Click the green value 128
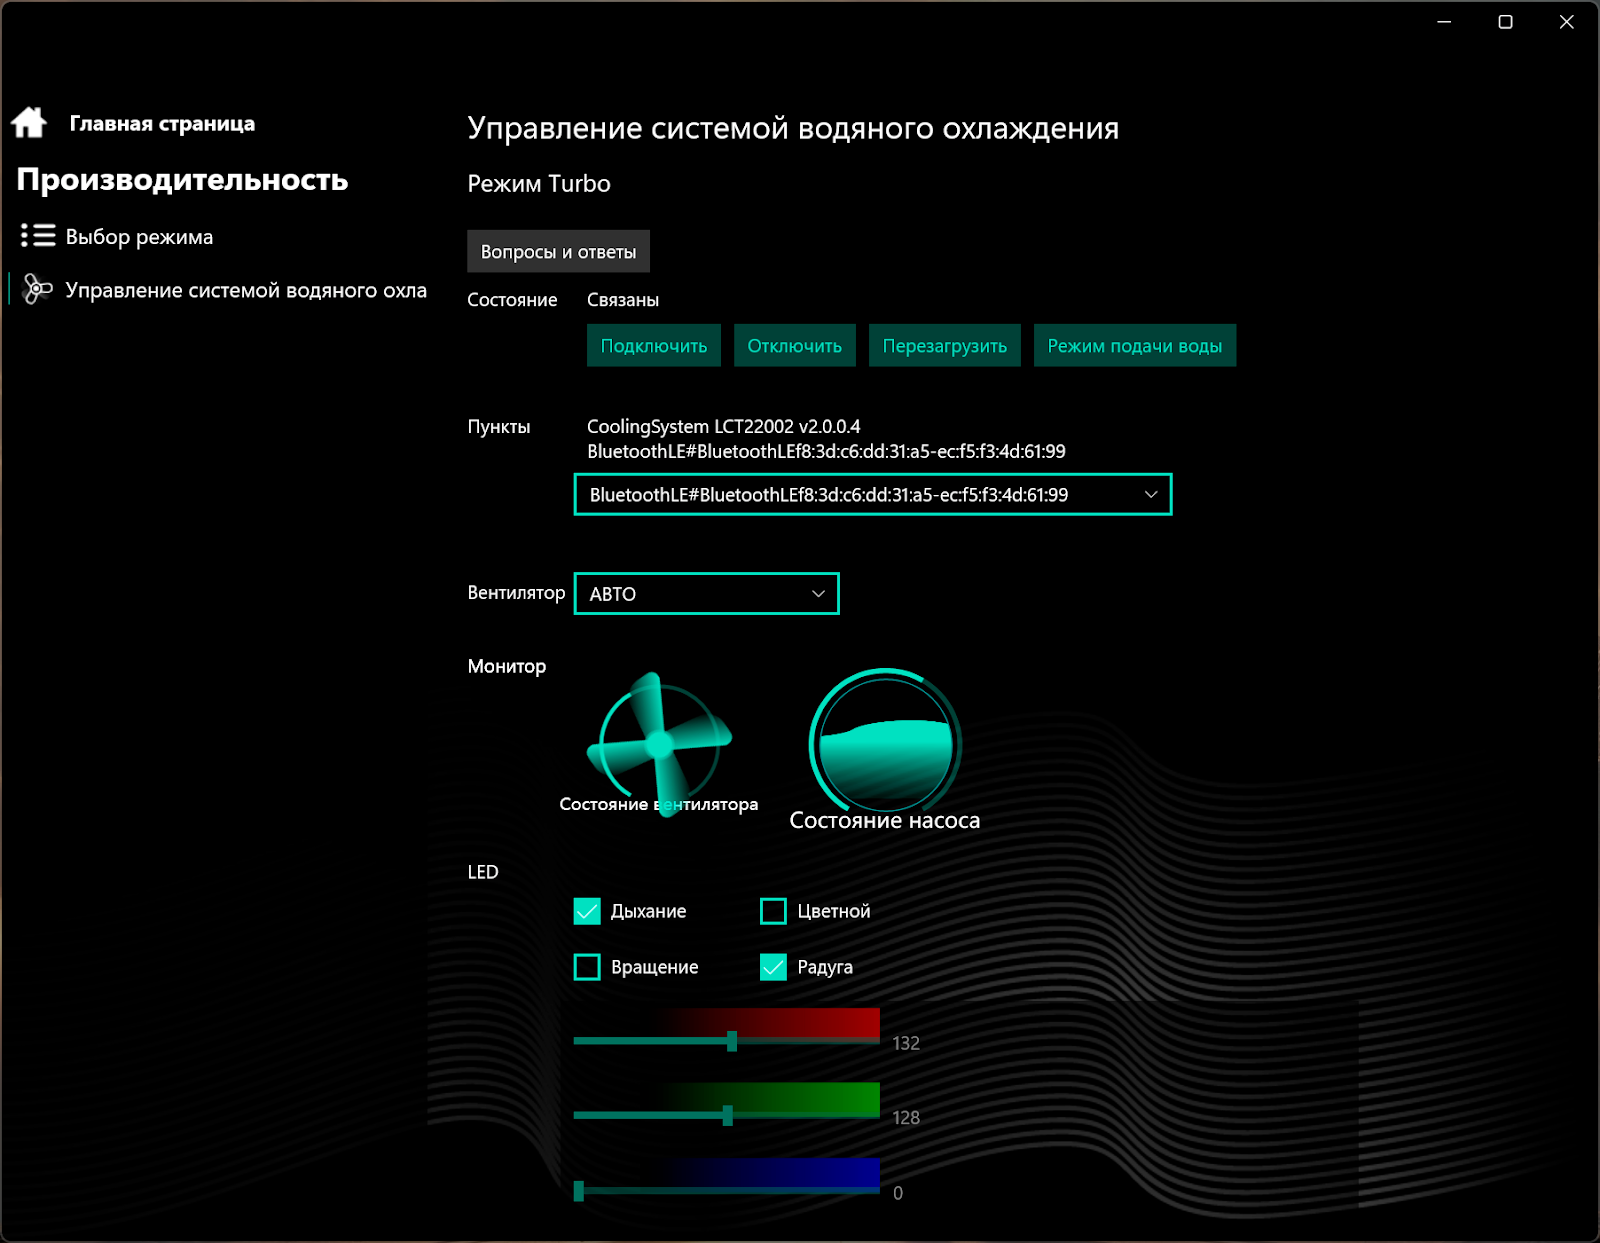 [x=906, y=1118]
